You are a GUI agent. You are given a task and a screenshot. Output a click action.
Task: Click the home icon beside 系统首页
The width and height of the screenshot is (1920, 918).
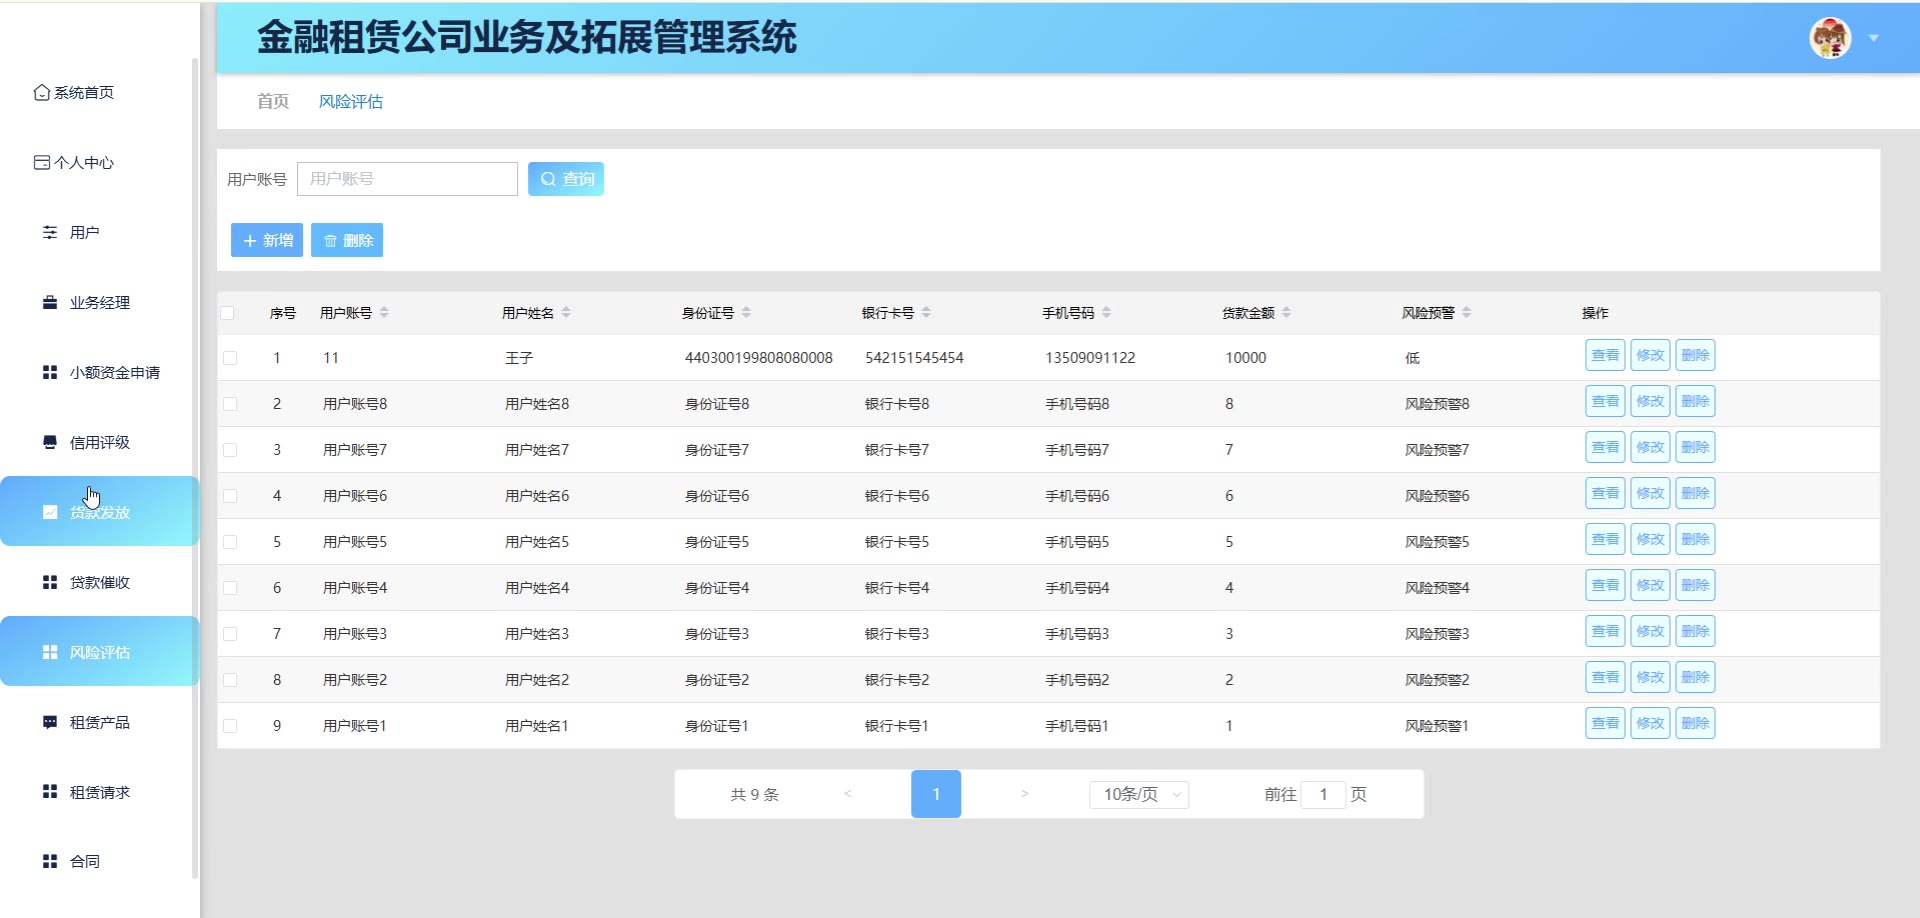point(41,93)
